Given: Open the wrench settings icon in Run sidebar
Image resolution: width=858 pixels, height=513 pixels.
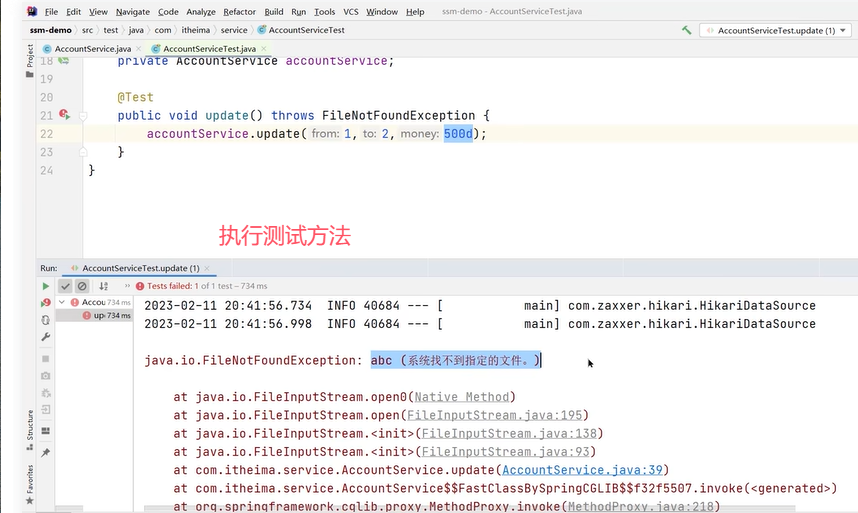Looking at the screenshot, I should pyautogui.click(x=45, y=337).
